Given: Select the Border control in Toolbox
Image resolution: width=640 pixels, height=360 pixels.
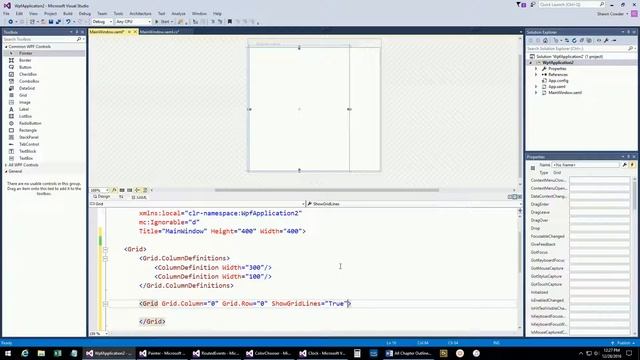Looking at the screenshot, I should click(x=25, y=60).
